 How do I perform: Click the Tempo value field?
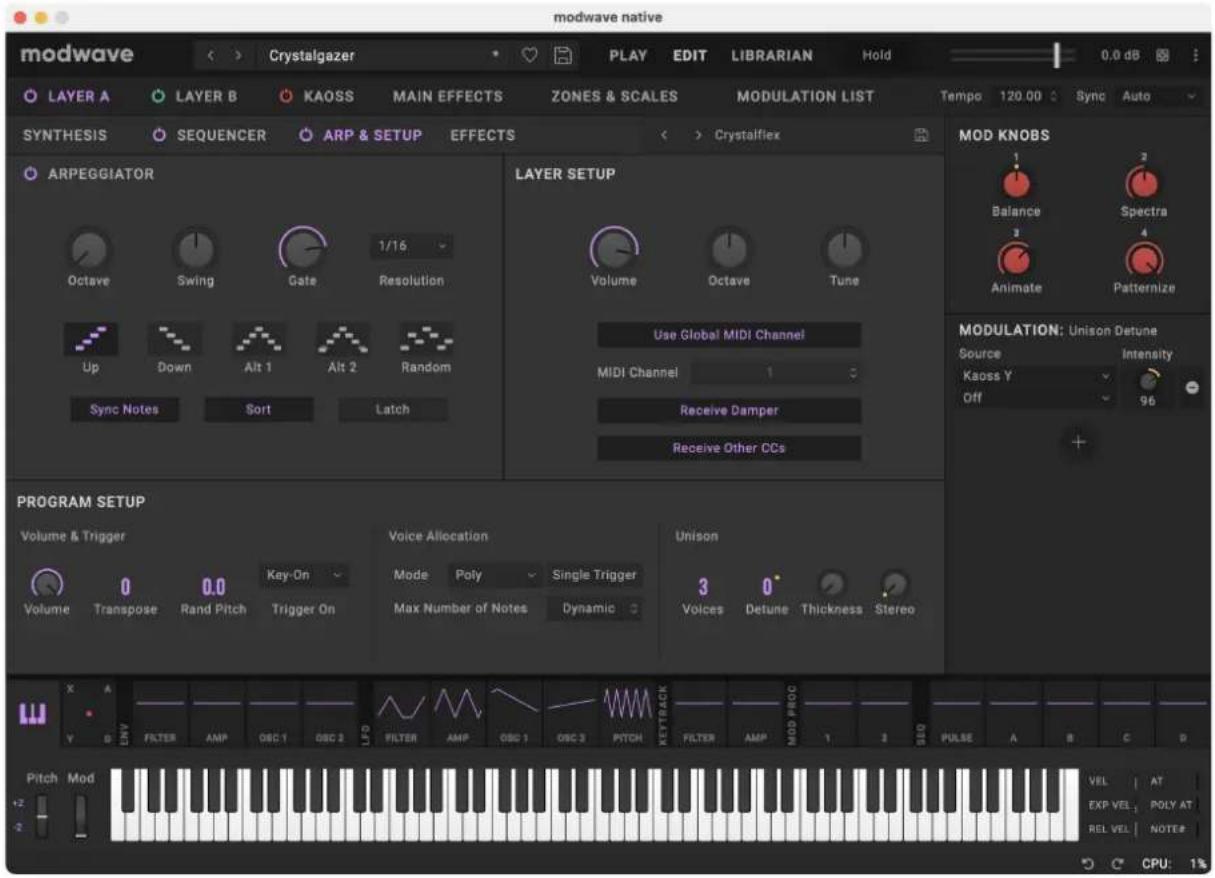coord(1025,96)
